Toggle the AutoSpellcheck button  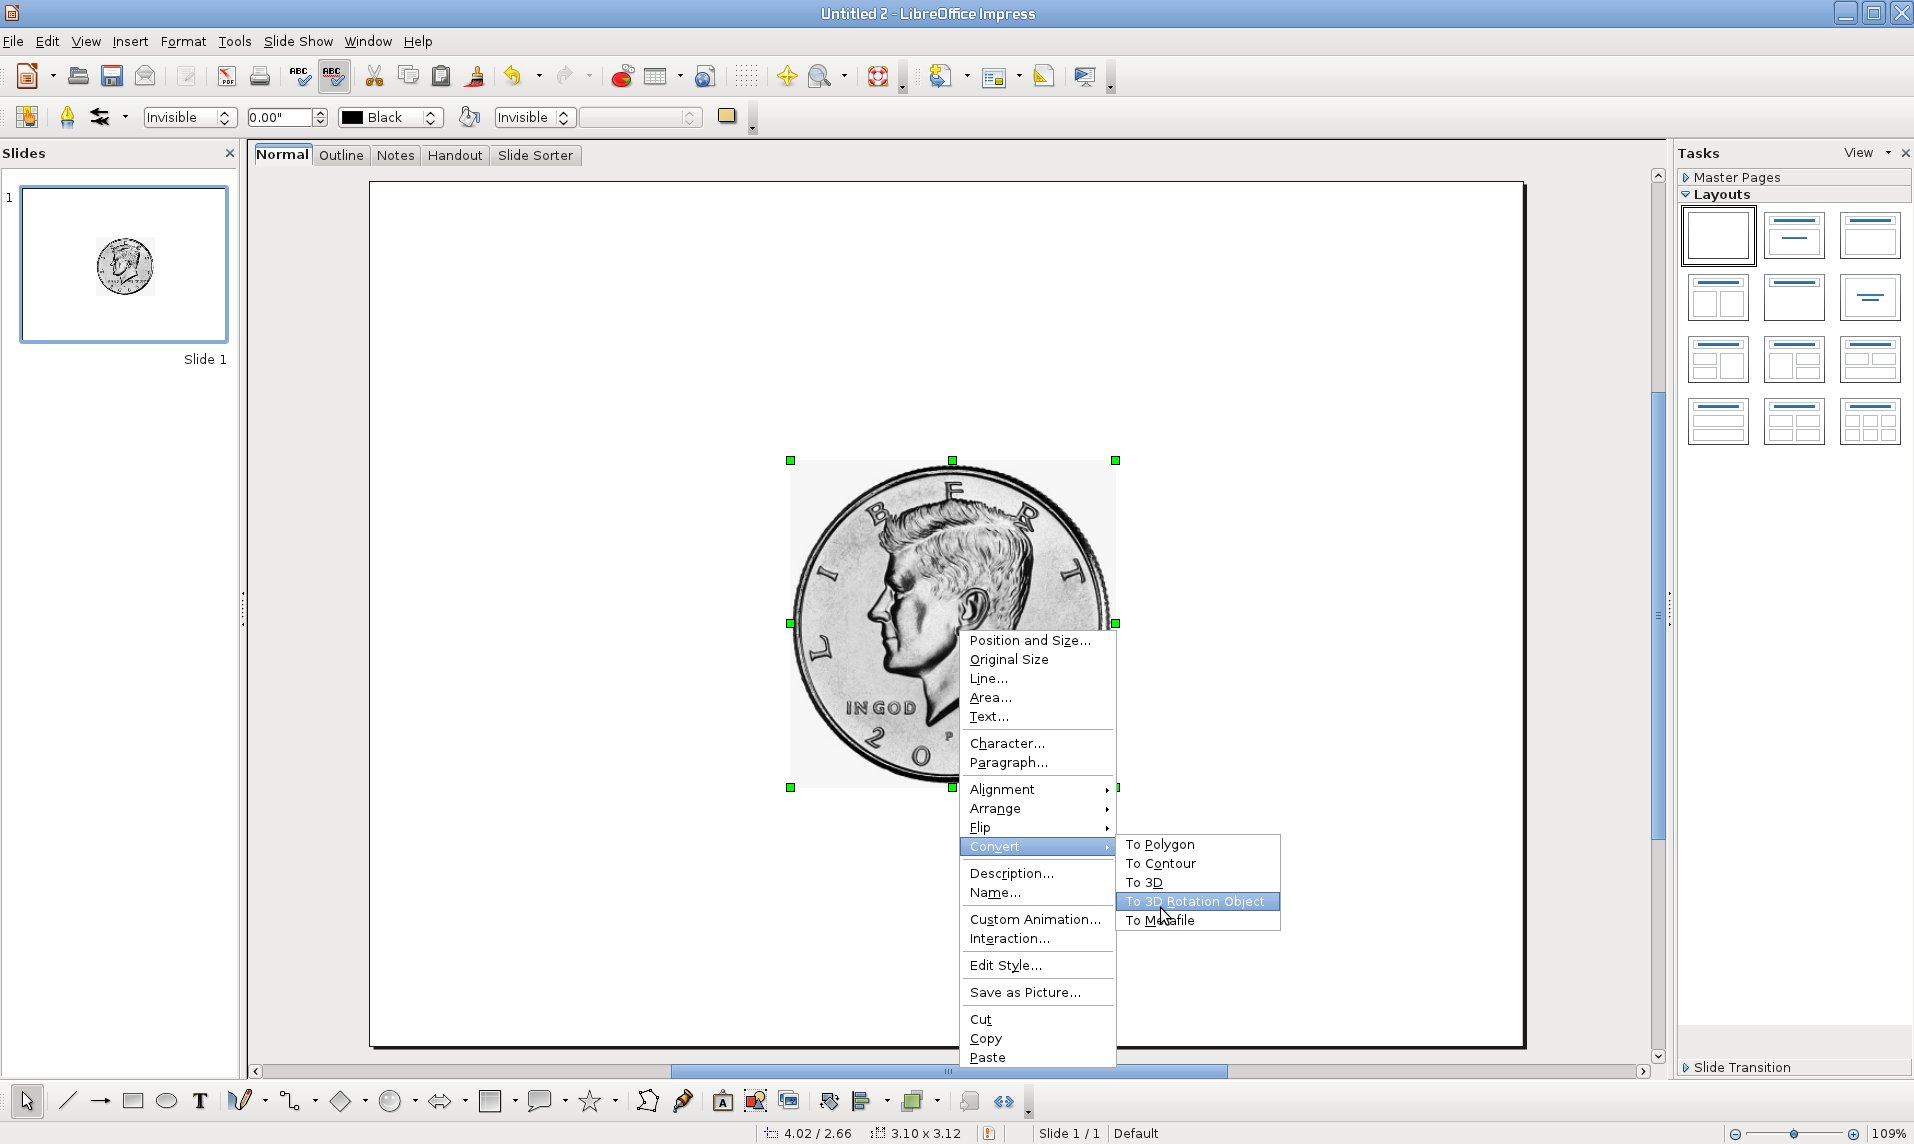[x=333, y=76]
